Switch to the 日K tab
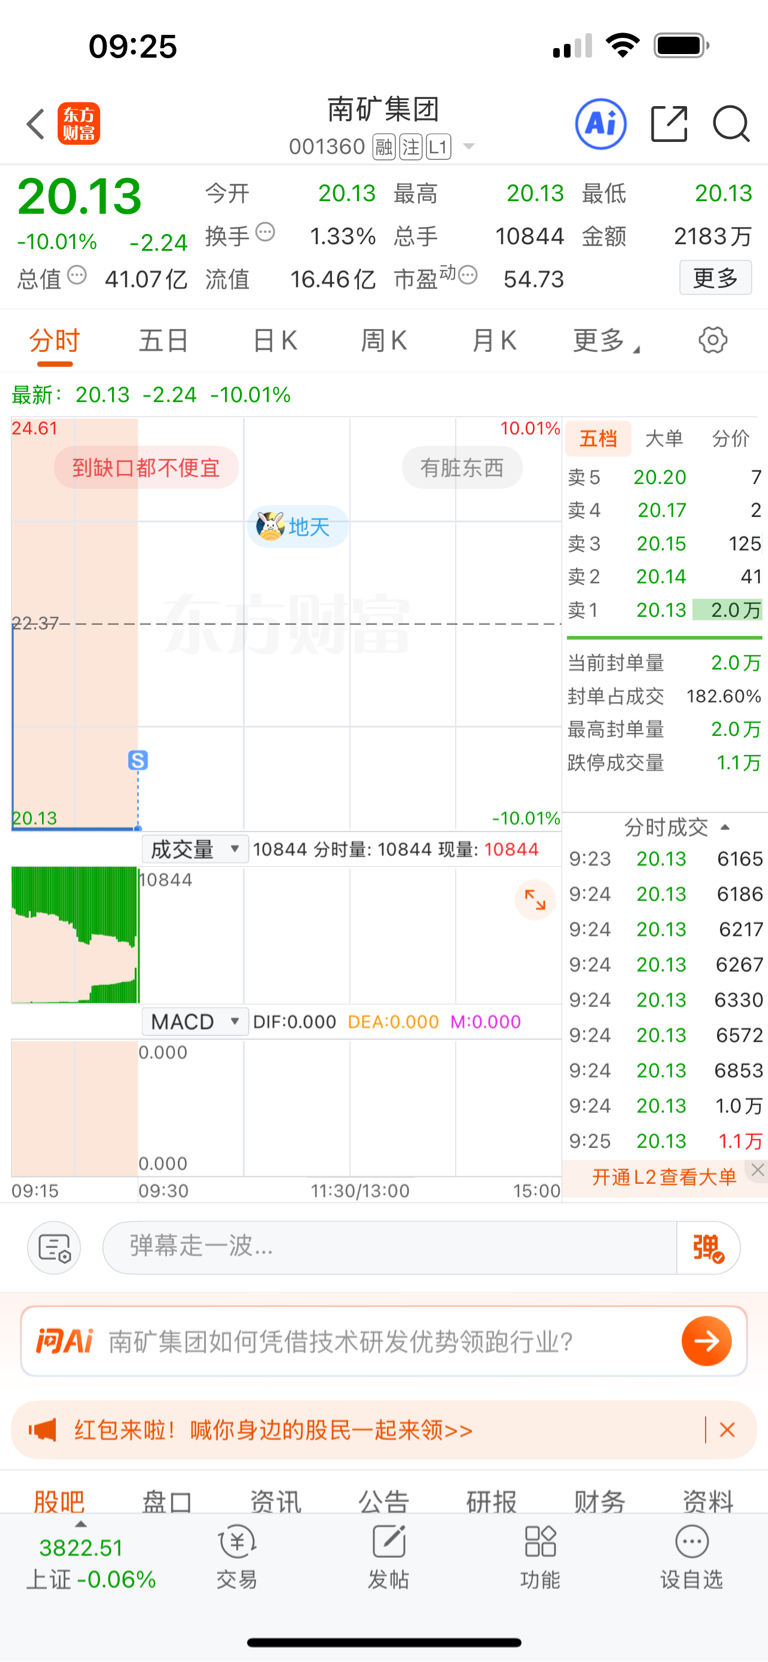 [x=274, y=341]
